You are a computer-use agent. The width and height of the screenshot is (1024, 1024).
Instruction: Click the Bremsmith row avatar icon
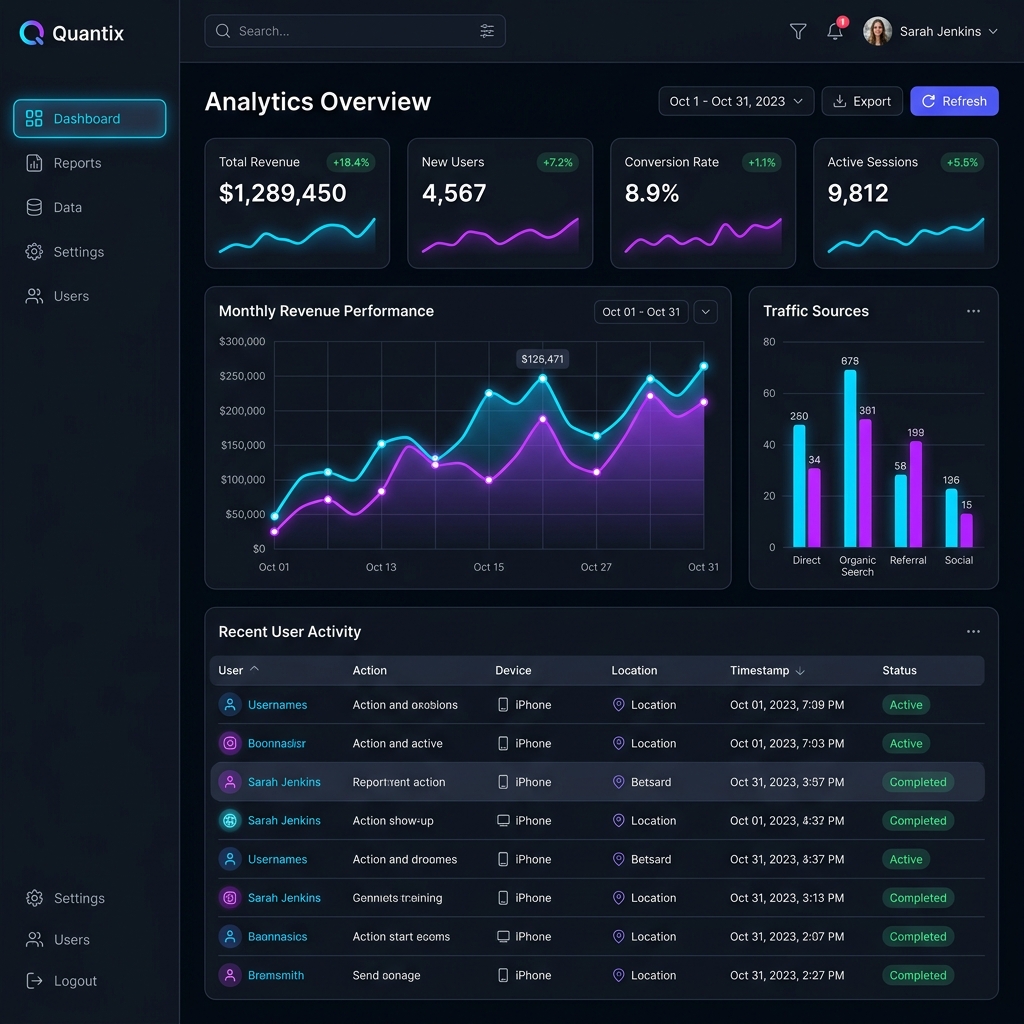pos(230,975)
